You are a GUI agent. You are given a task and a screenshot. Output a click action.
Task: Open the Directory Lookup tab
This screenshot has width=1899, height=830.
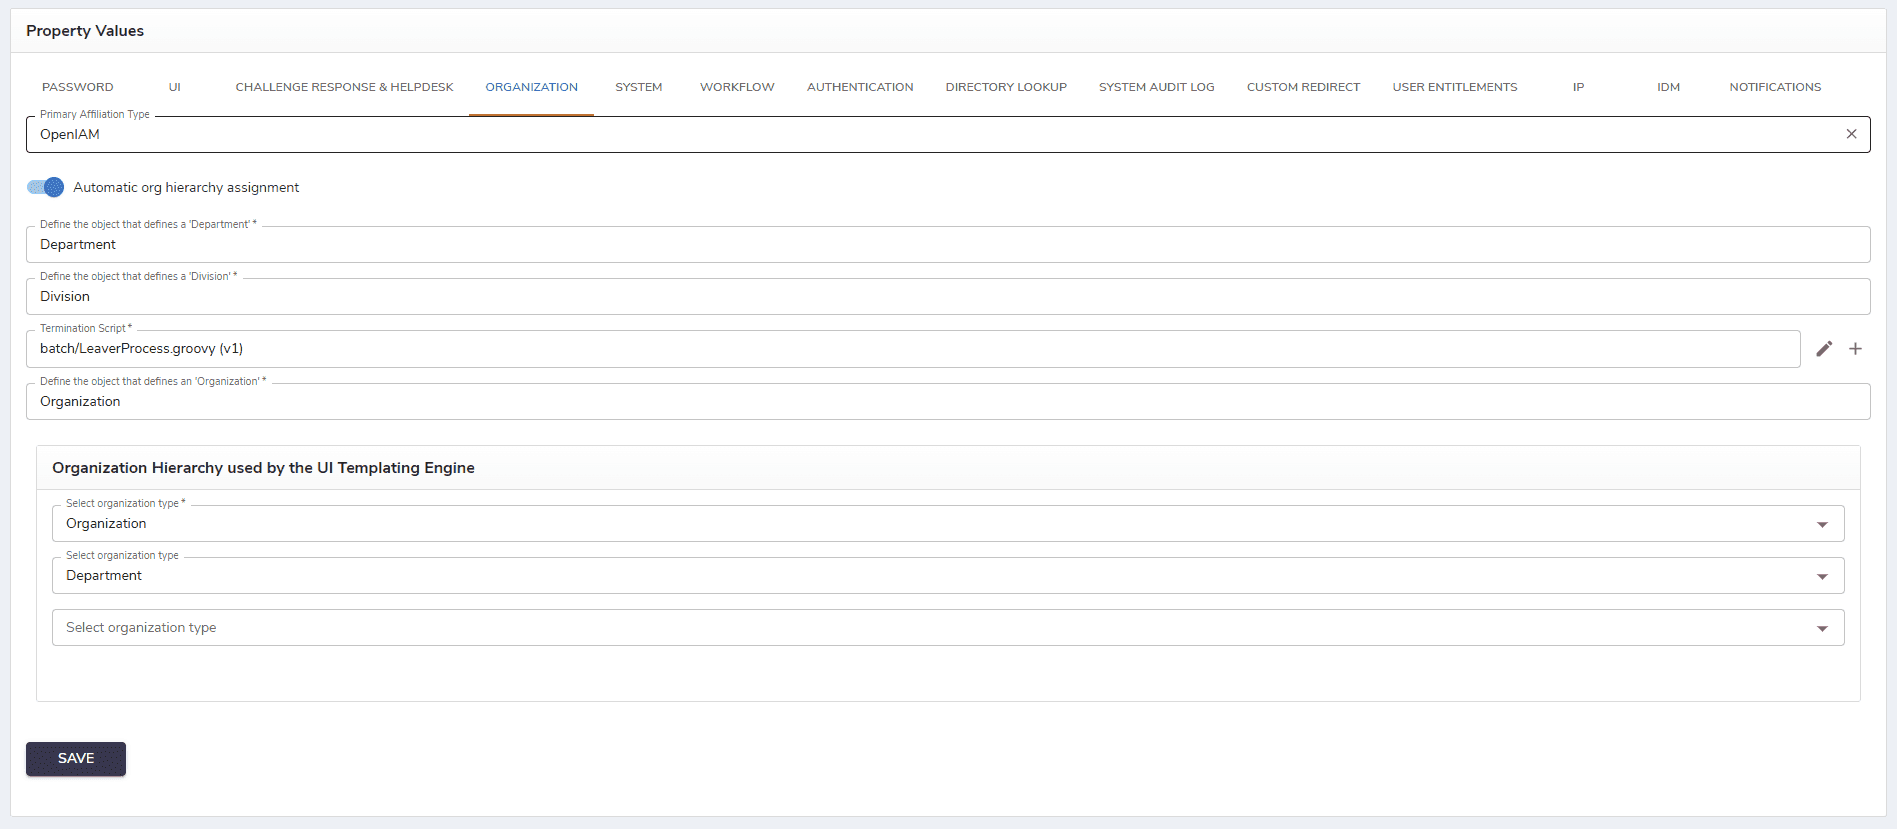[x=1006, y=87]
